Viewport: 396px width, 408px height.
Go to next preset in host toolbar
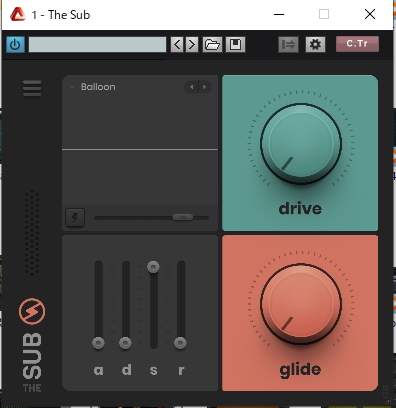(191, 45)
